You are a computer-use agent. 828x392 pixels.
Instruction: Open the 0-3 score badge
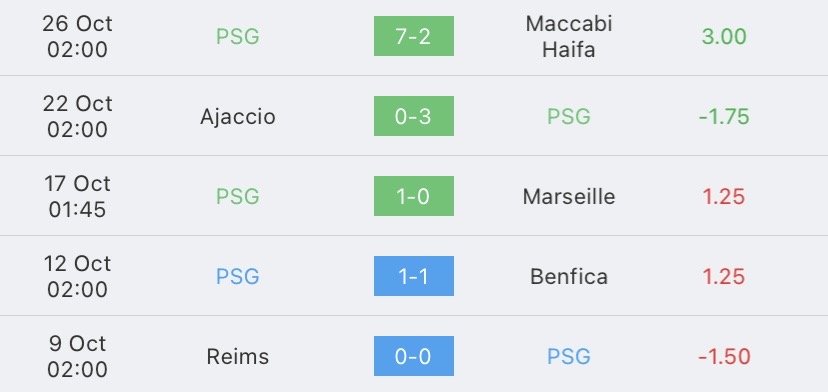tap(413, 116)
